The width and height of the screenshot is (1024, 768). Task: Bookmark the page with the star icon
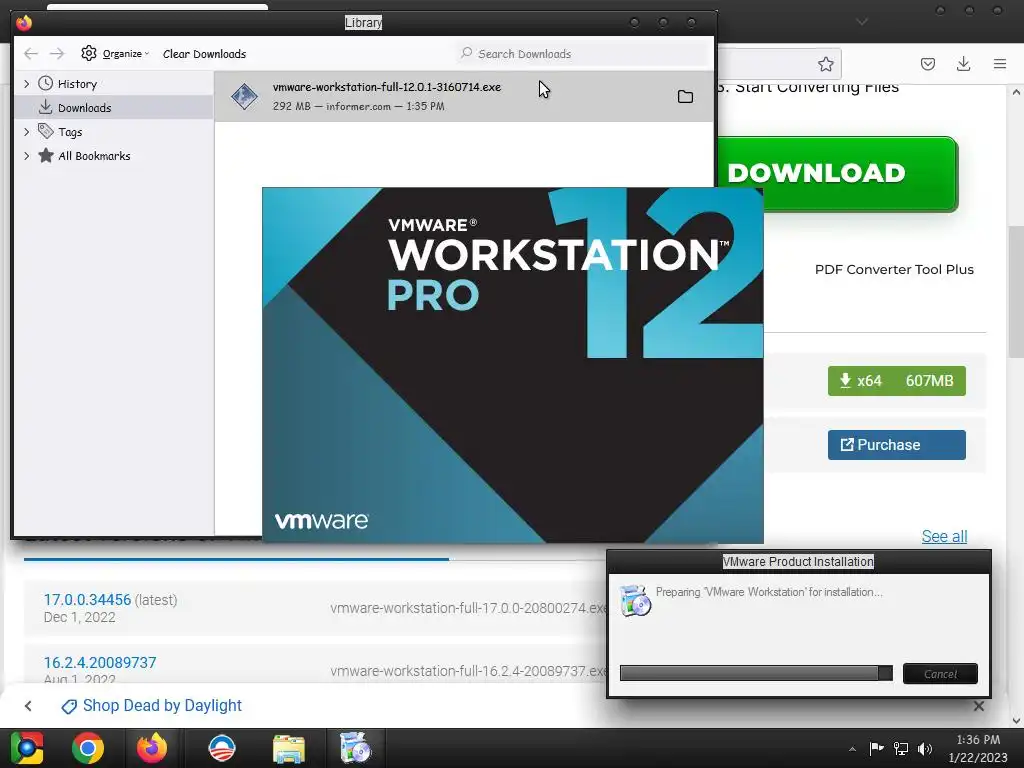[x=825, y=64]
